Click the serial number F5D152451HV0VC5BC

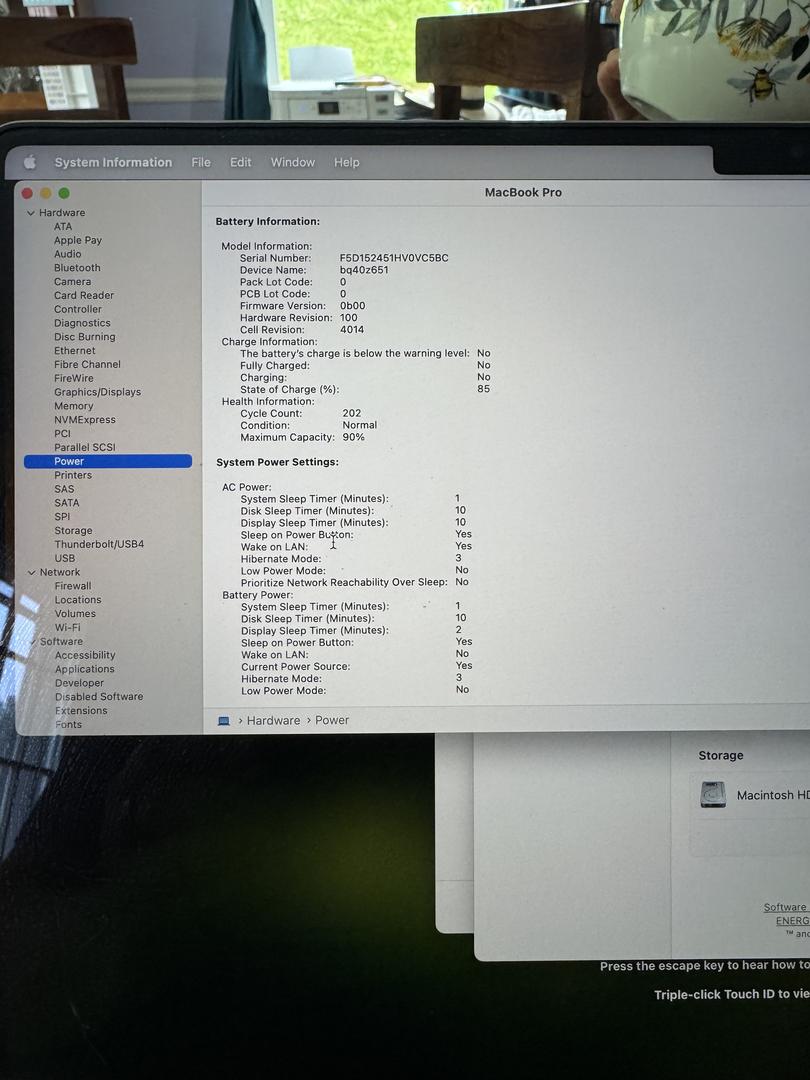[x=394, y=258]
